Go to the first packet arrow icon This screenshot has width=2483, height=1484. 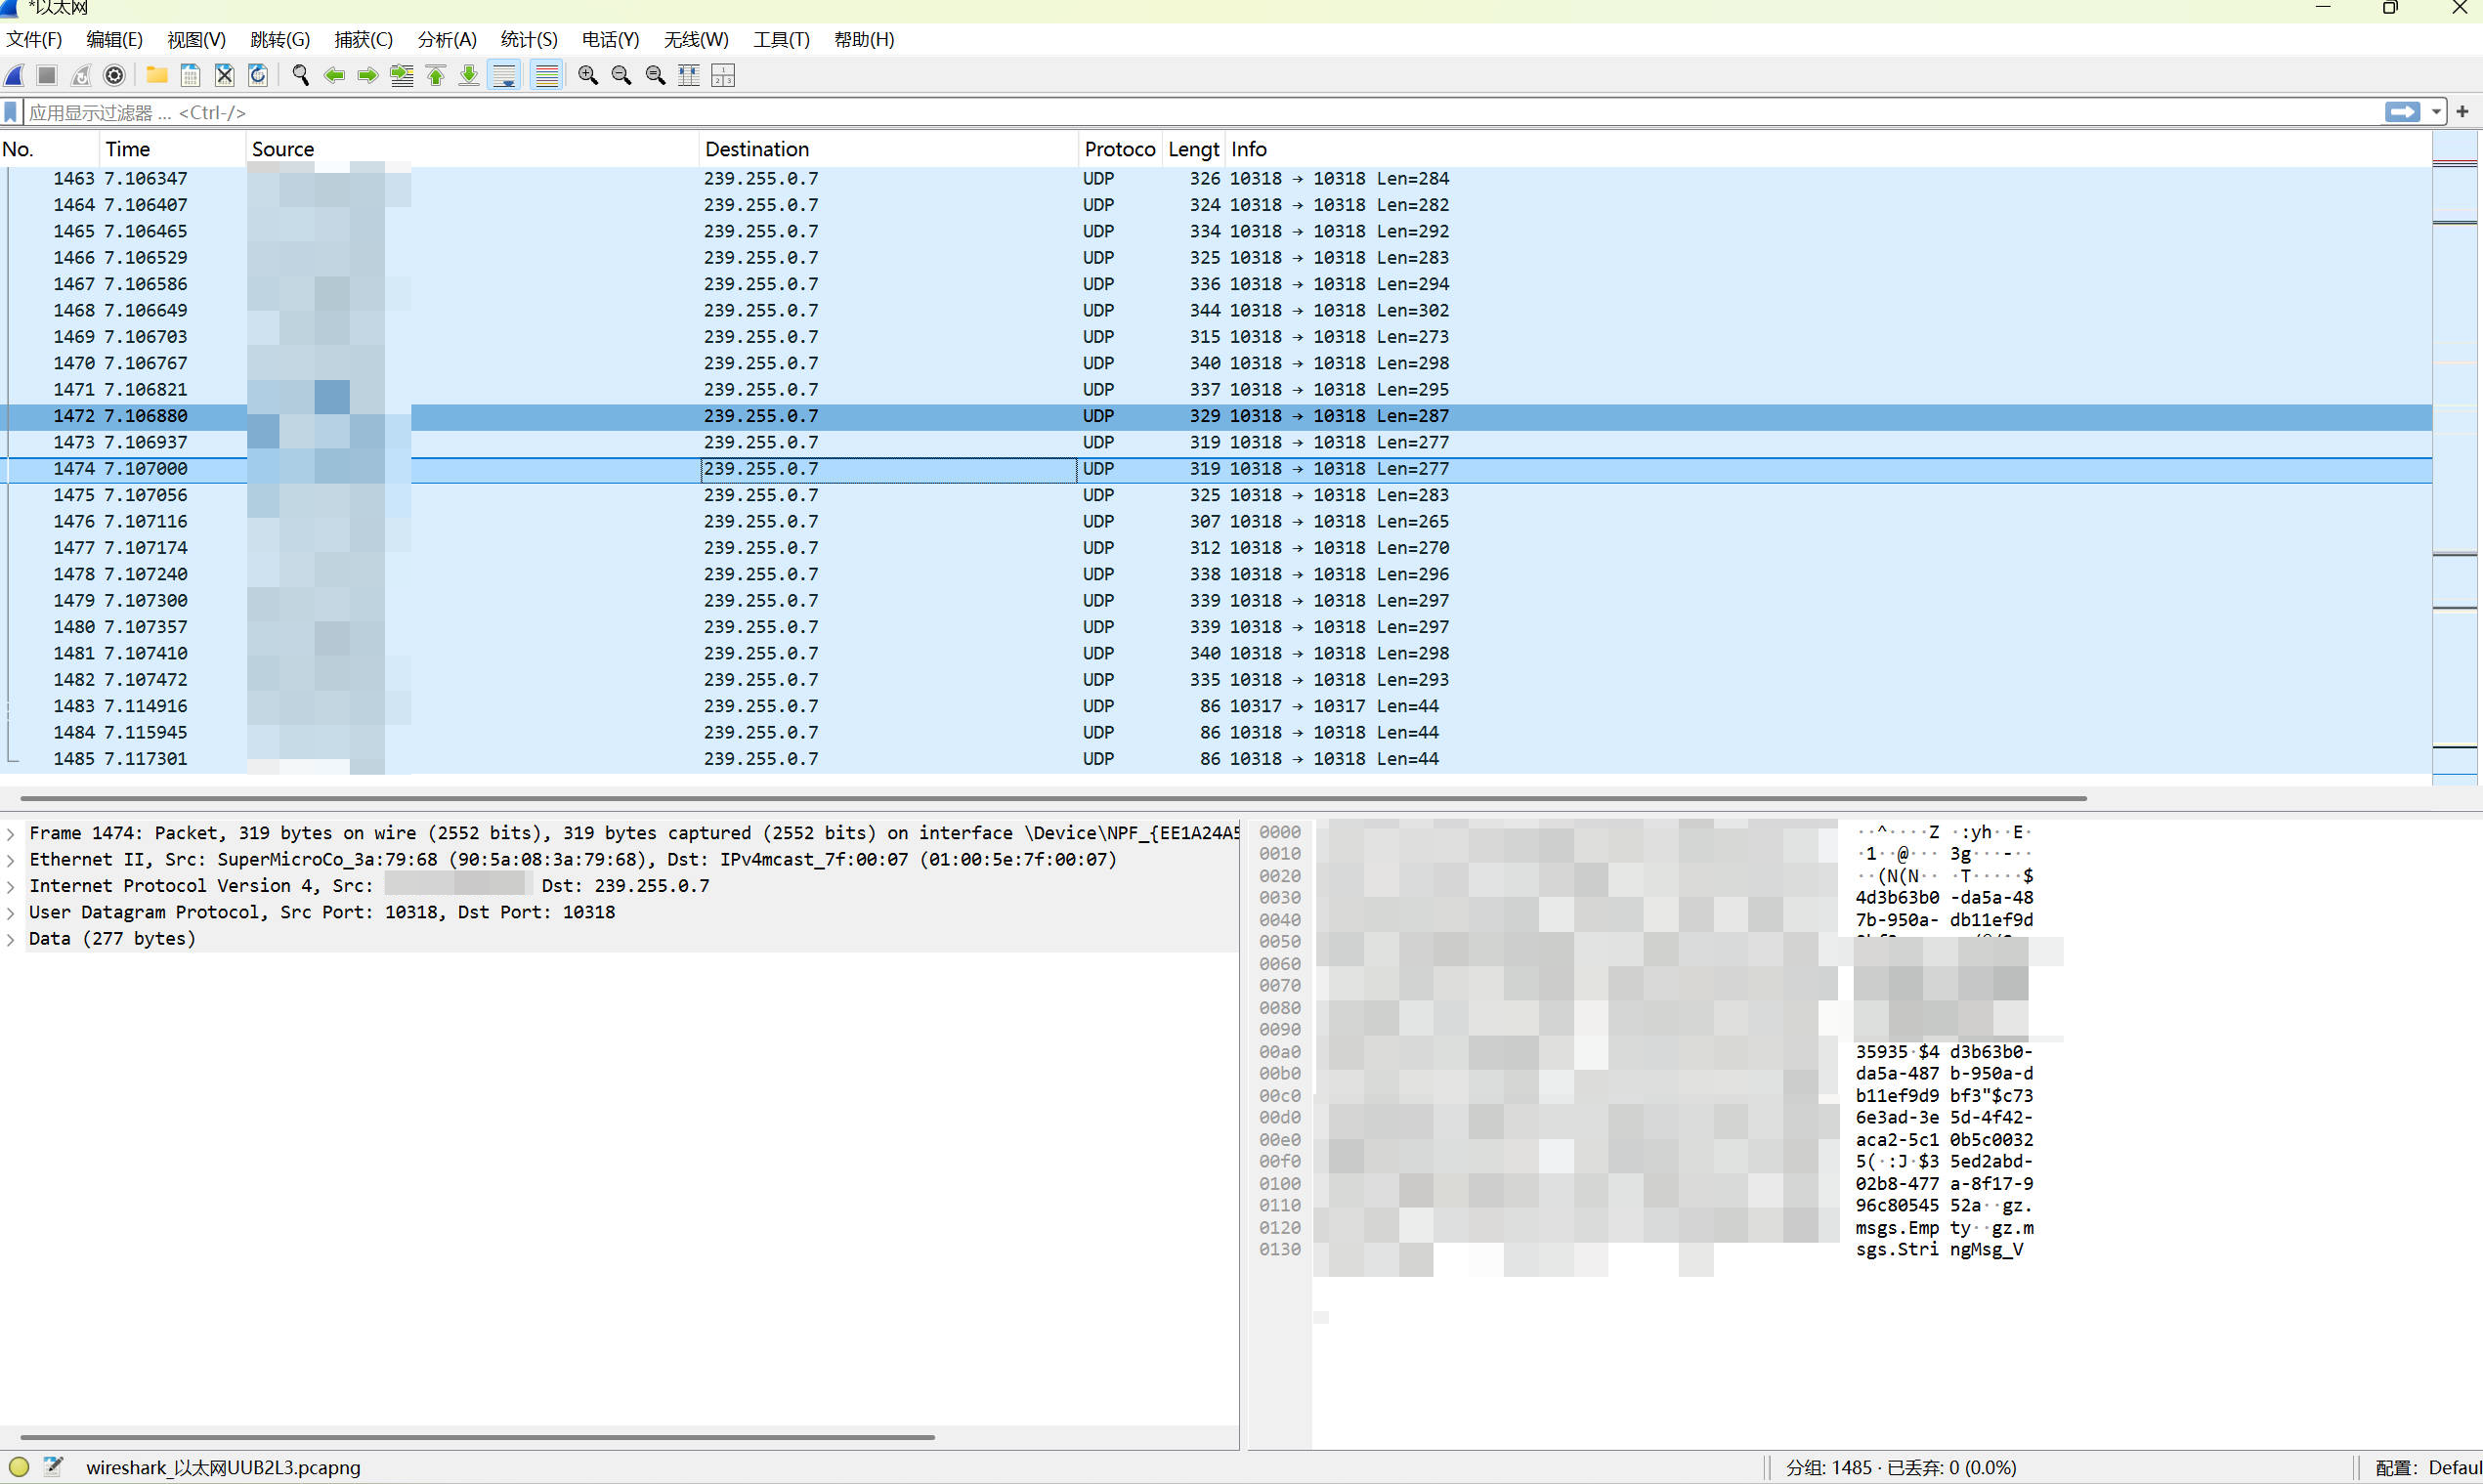pyautogui.click(x=436, y=75)
